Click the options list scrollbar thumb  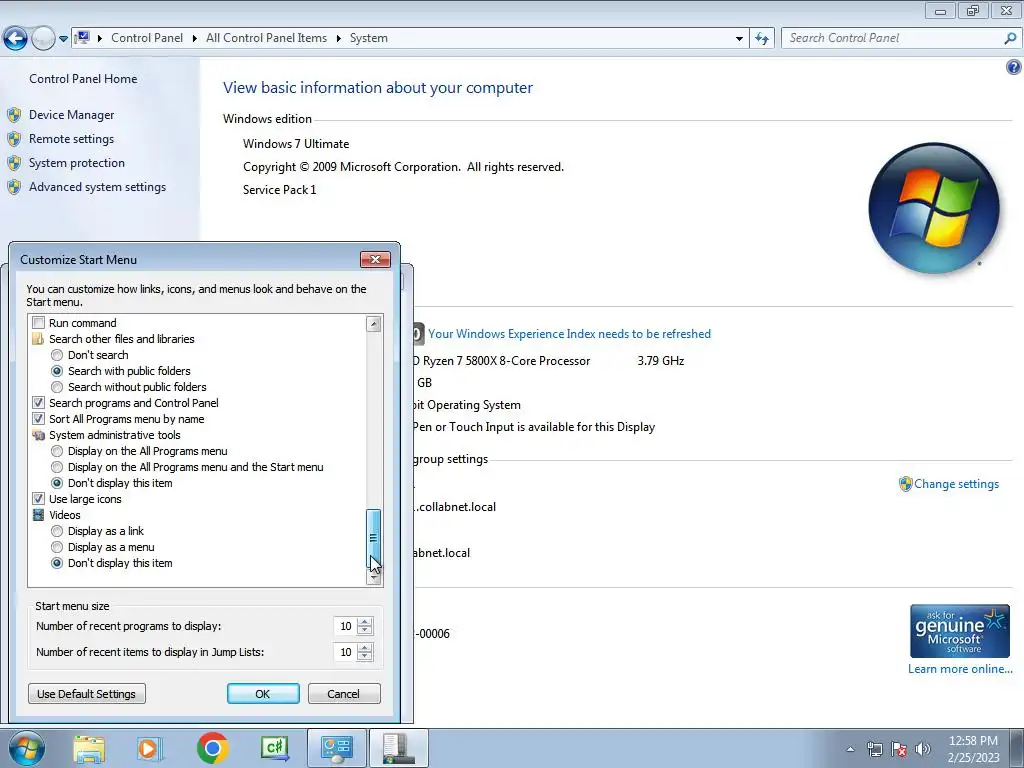click(x=374, y=538)
